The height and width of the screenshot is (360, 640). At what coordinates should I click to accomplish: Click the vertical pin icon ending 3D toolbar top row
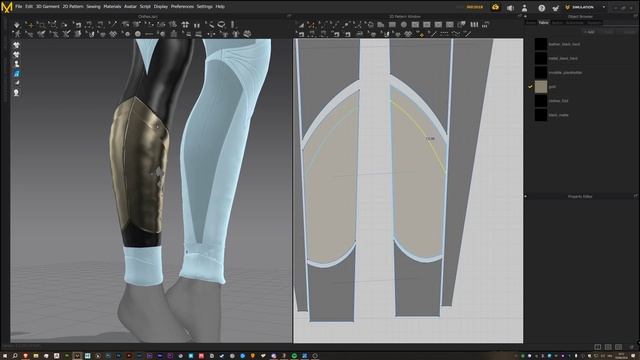pos(233,24)
